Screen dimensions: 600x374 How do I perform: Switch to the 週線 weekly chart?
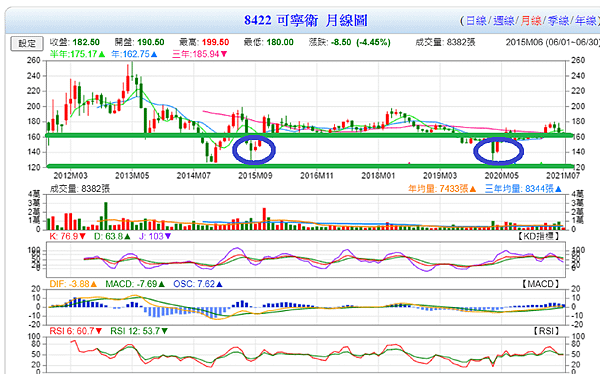click(x=503, y=21)
